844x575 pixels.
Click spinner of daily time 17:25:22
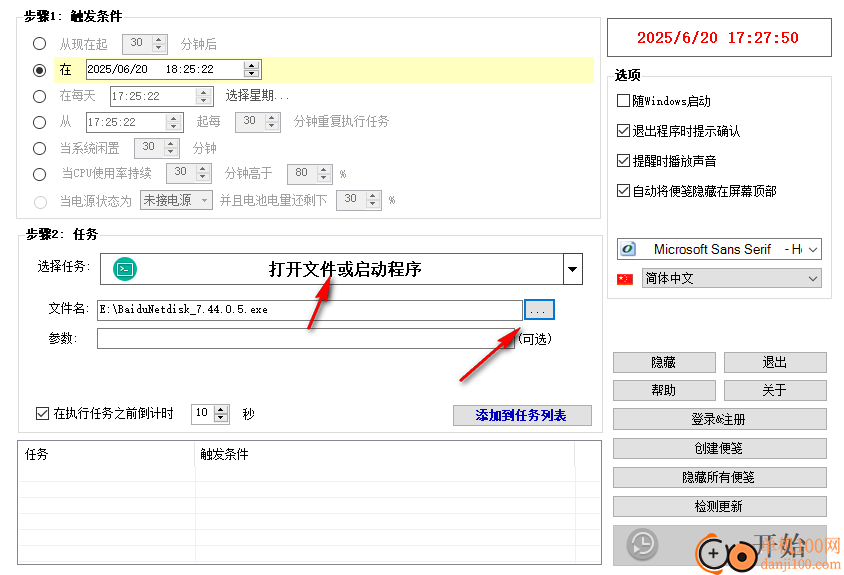203,96
